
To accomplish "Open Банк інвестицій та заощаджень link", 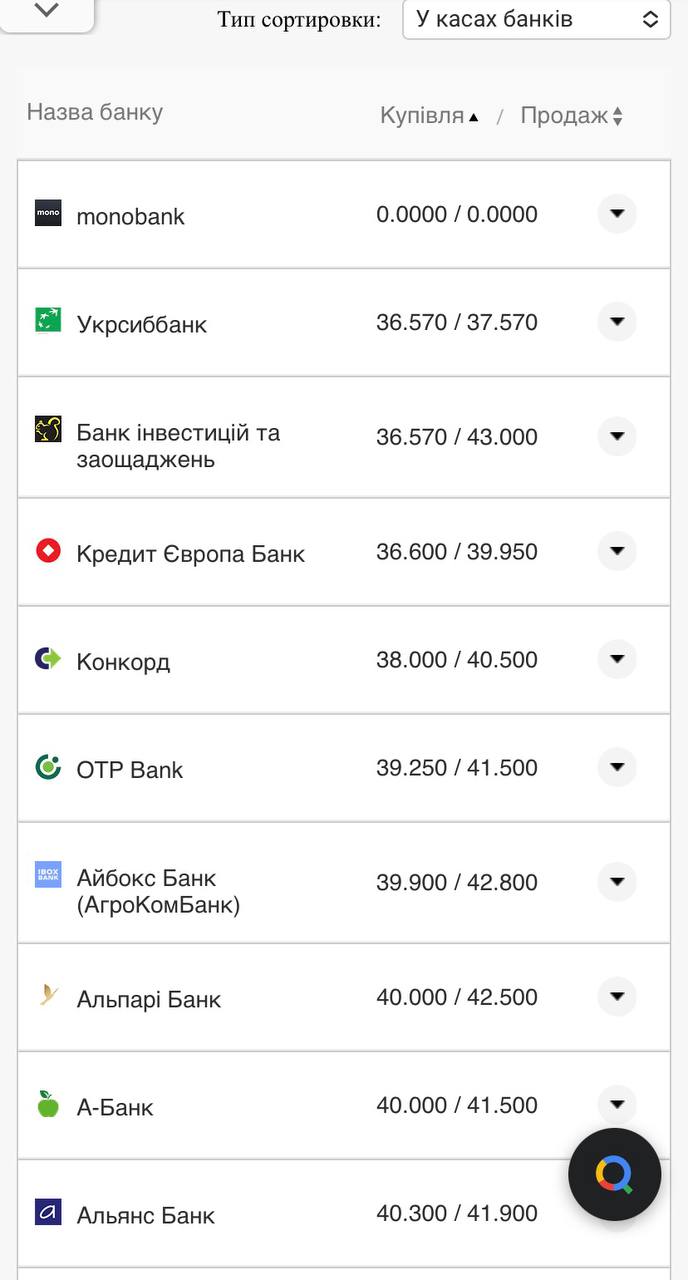I will point(178,446).
